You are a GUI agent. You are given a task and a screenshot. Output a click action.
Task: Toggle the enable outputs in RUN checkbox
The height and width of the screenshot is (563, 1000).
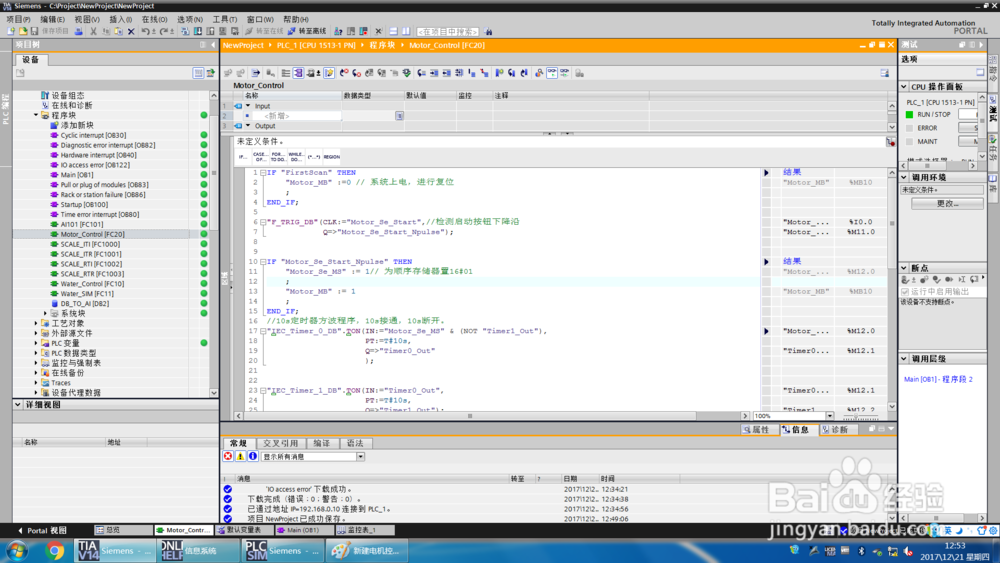905,291
